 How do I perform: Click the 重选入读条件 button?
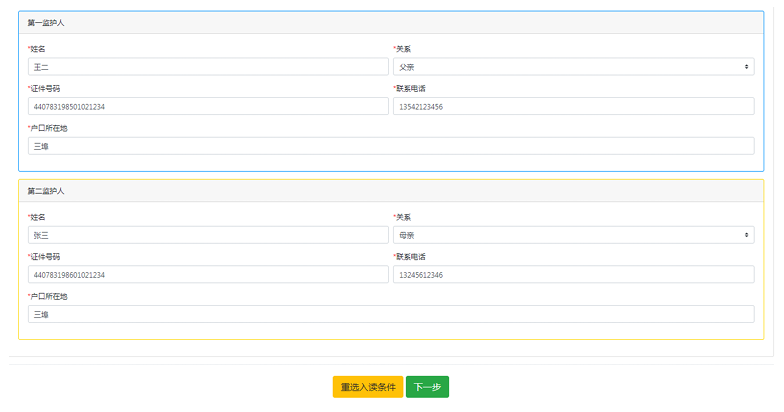point(368,387)
